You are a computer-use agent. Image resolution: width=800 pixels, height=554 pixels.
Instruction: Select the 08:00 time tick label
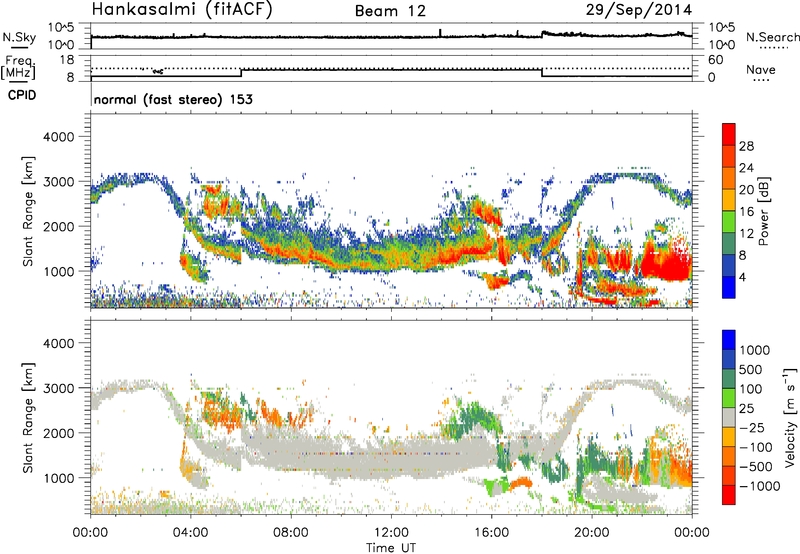(x=291, y=533)
